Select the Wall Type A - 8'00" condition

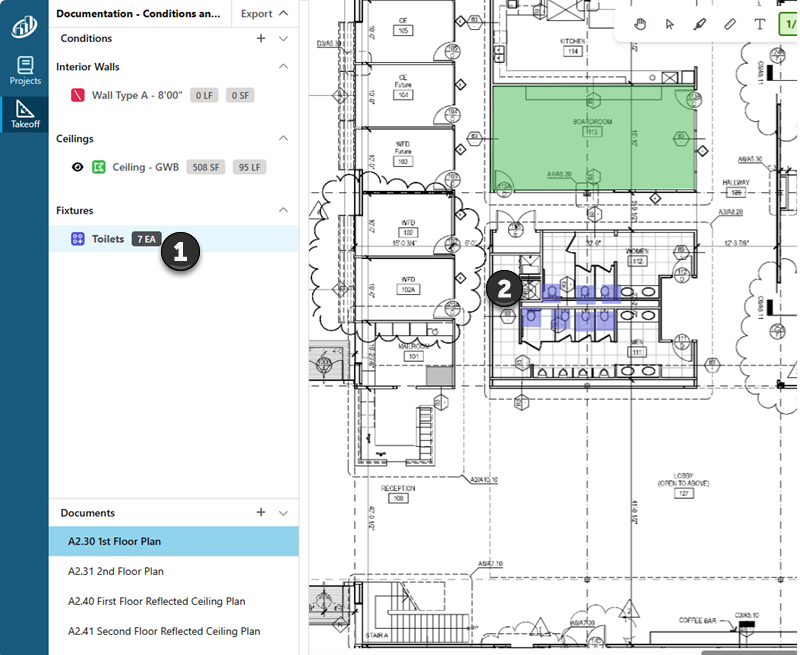pyautogui.click(x=173, y=95)
